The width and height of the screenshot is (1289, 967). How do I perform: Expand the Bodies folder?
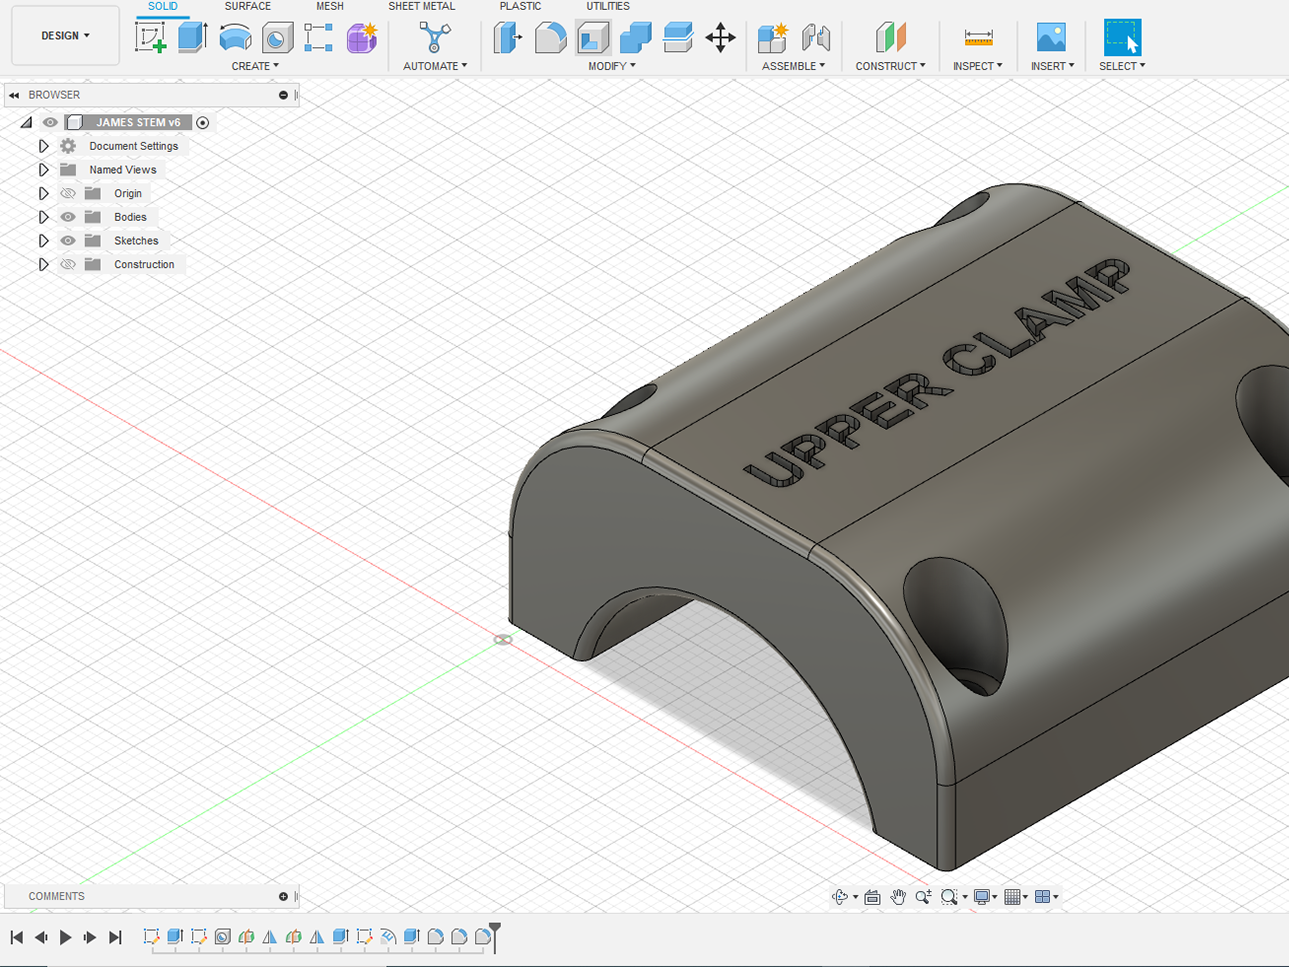coord(43,217)
